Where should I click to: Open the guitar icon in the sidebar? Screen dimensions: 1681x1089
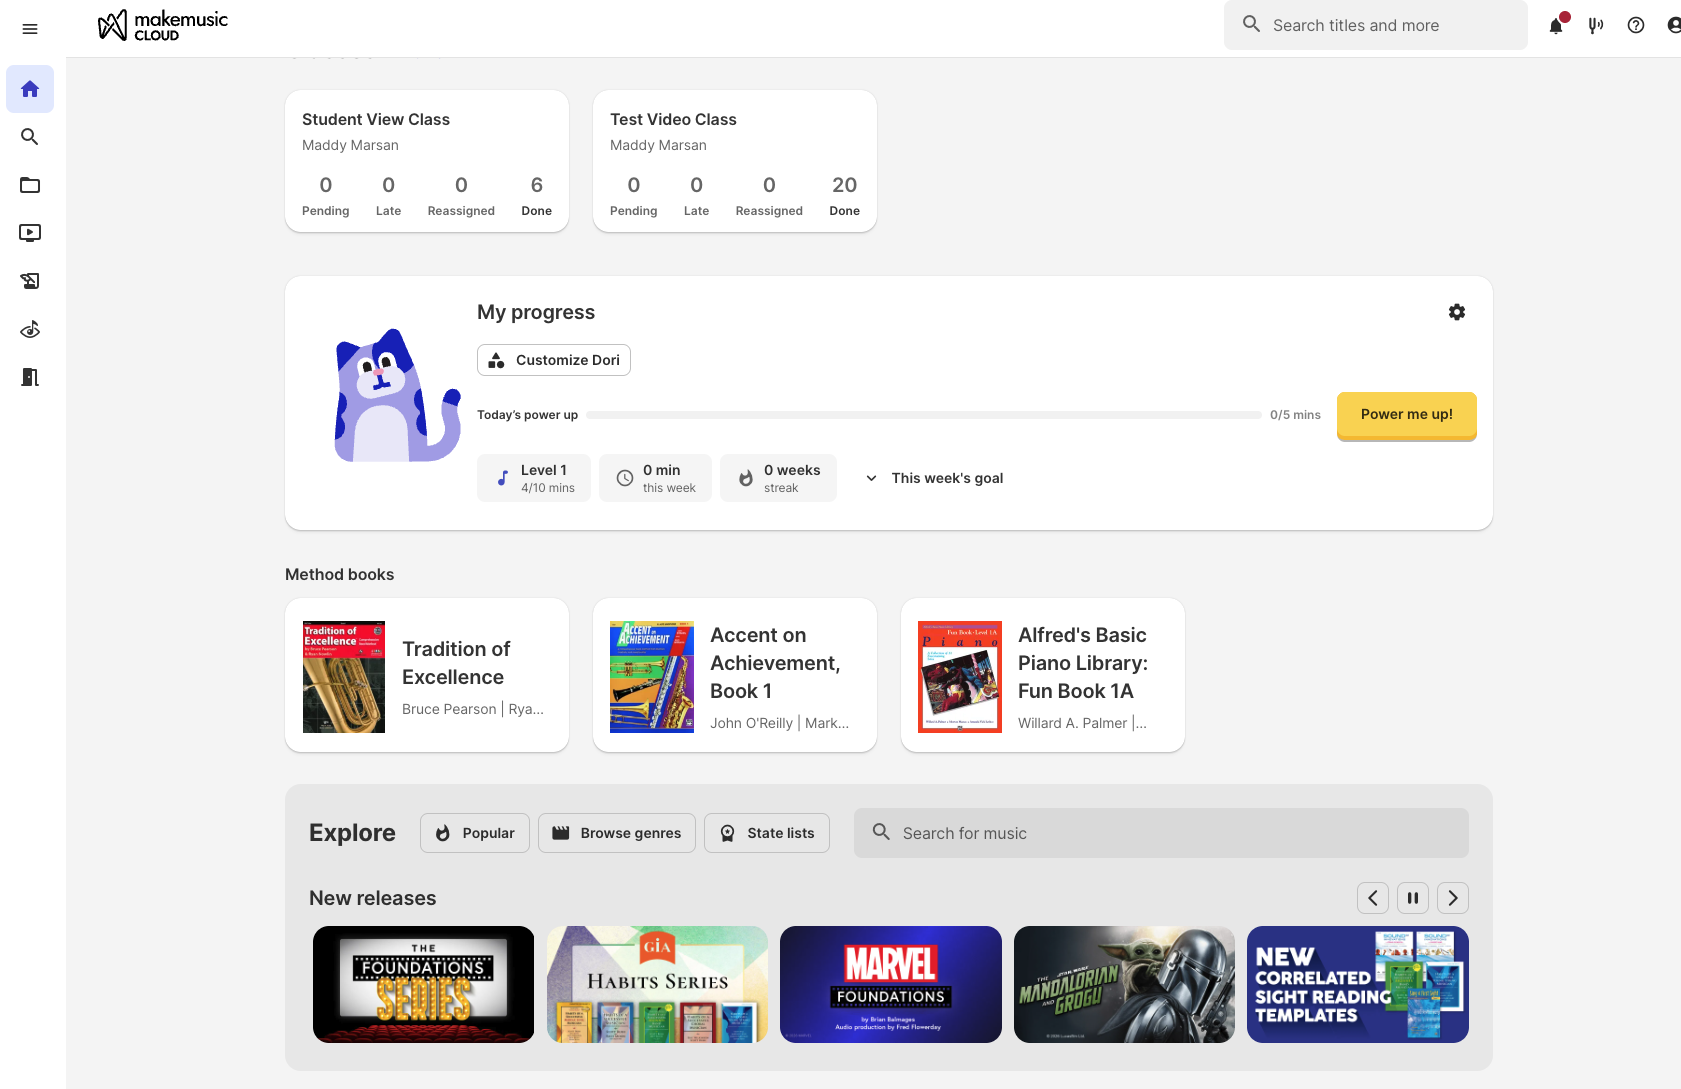tap(30, 329)
